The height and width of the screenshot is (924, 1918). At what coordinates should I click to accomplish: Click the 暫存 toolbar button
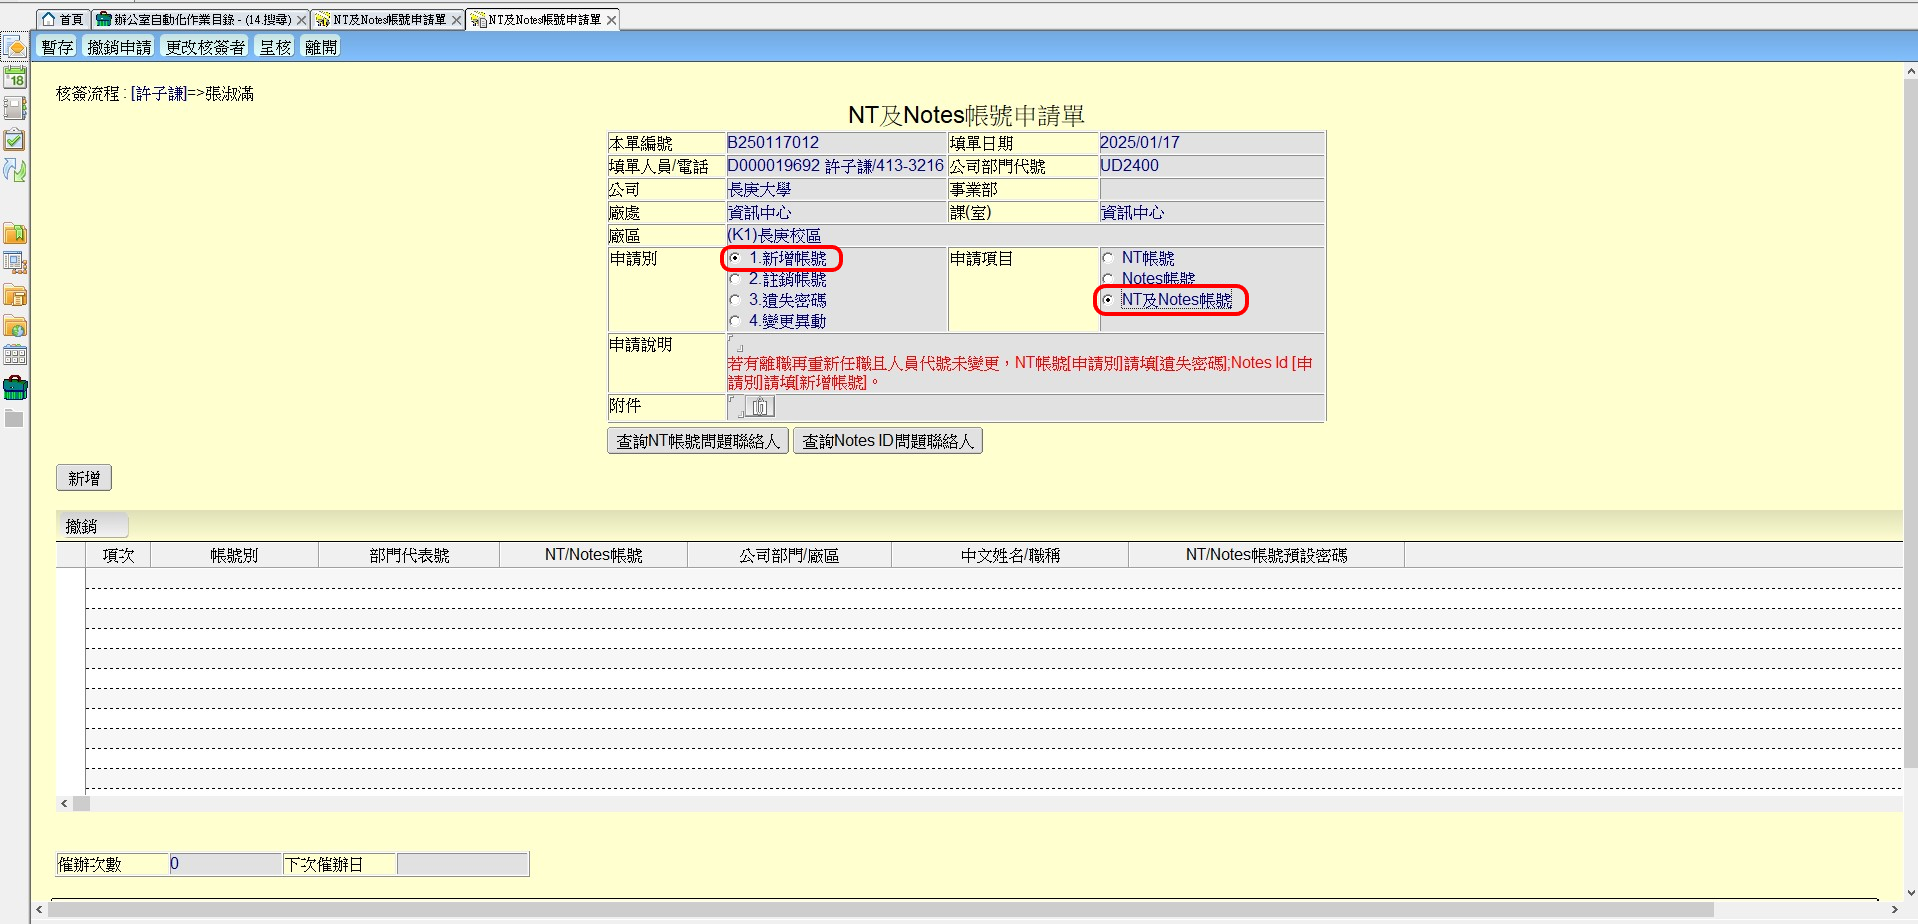click(57, 47)
